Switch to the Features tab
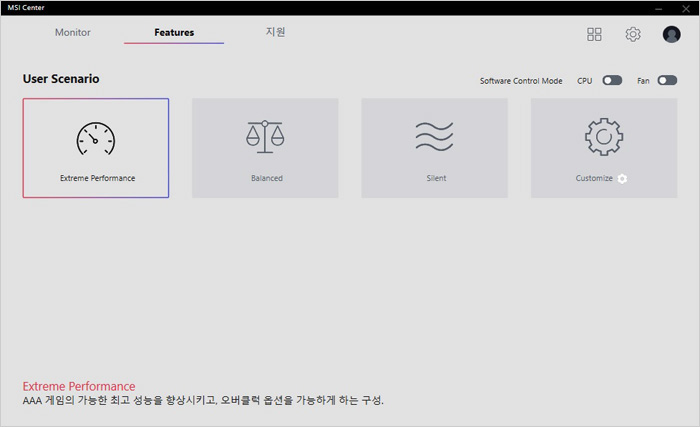Image resolution: width=700 pixels, height=427 pixels. pos(174,32)
